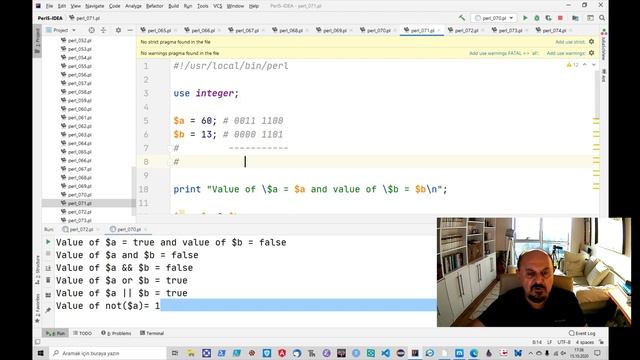Go to the next highlighted problem arrow
The width and height of the screenshot is (640, 360).
click(593, 65)
